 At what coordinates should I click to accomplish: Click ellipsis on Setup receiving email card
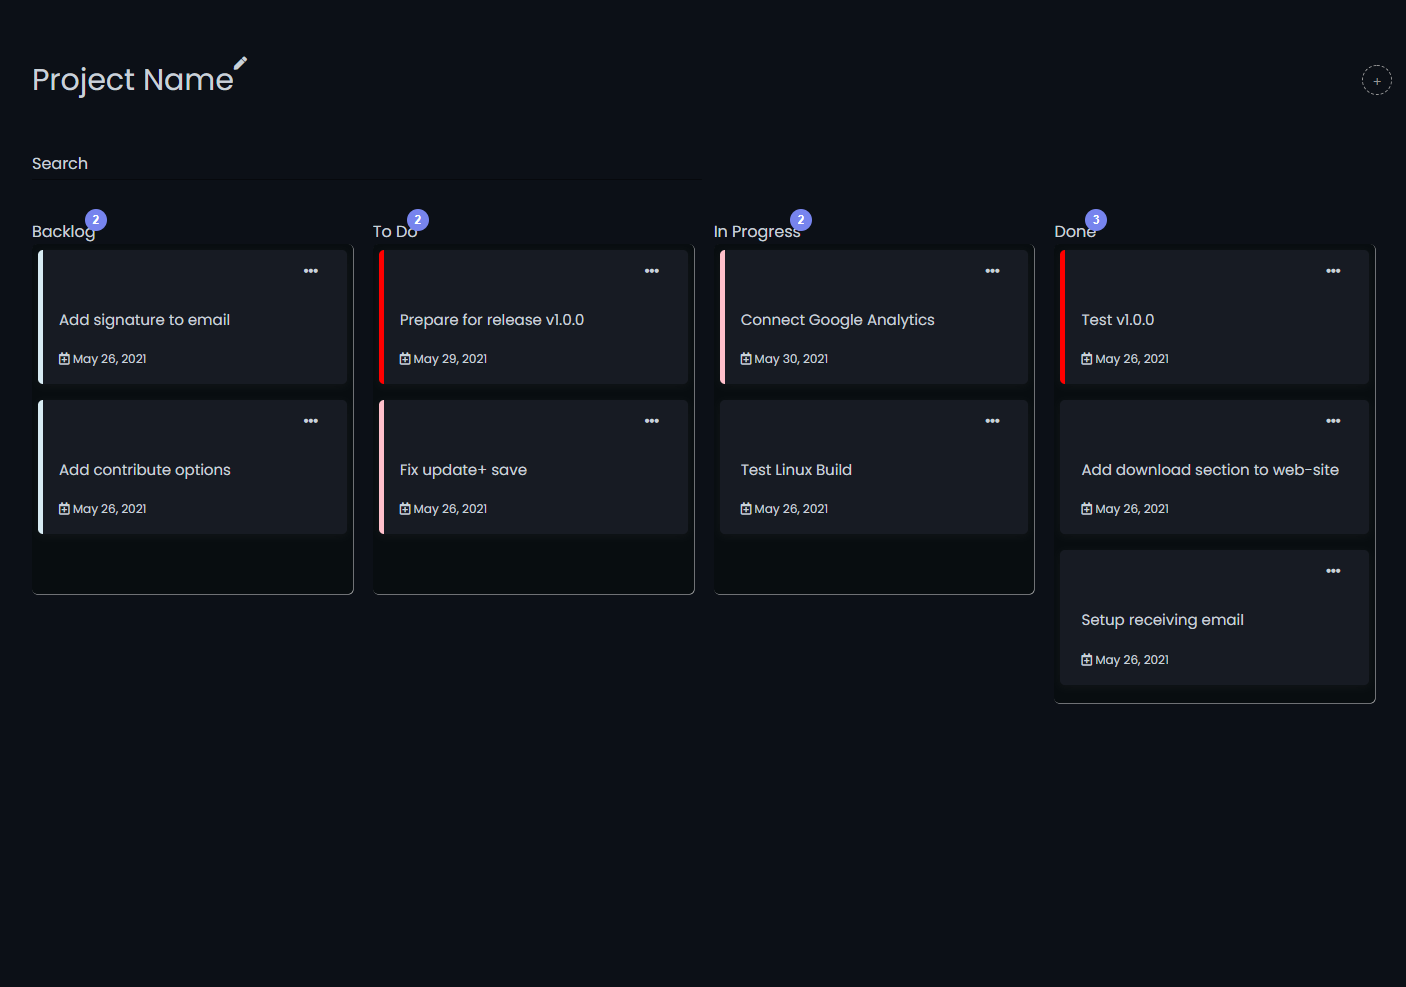click(x=1333, y=571)
